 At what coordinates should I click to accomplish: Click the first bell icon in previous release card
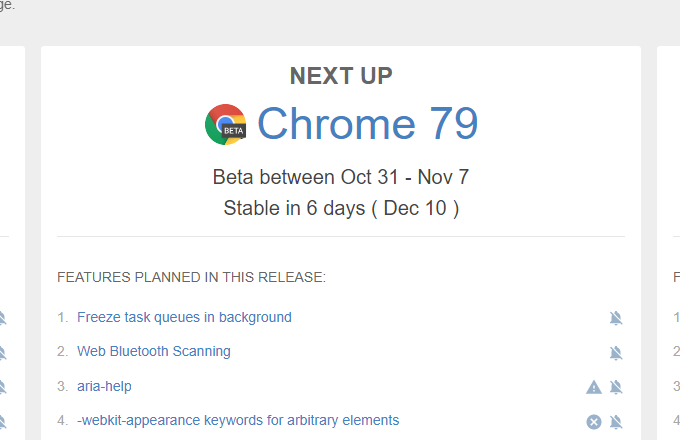(3, 318)
